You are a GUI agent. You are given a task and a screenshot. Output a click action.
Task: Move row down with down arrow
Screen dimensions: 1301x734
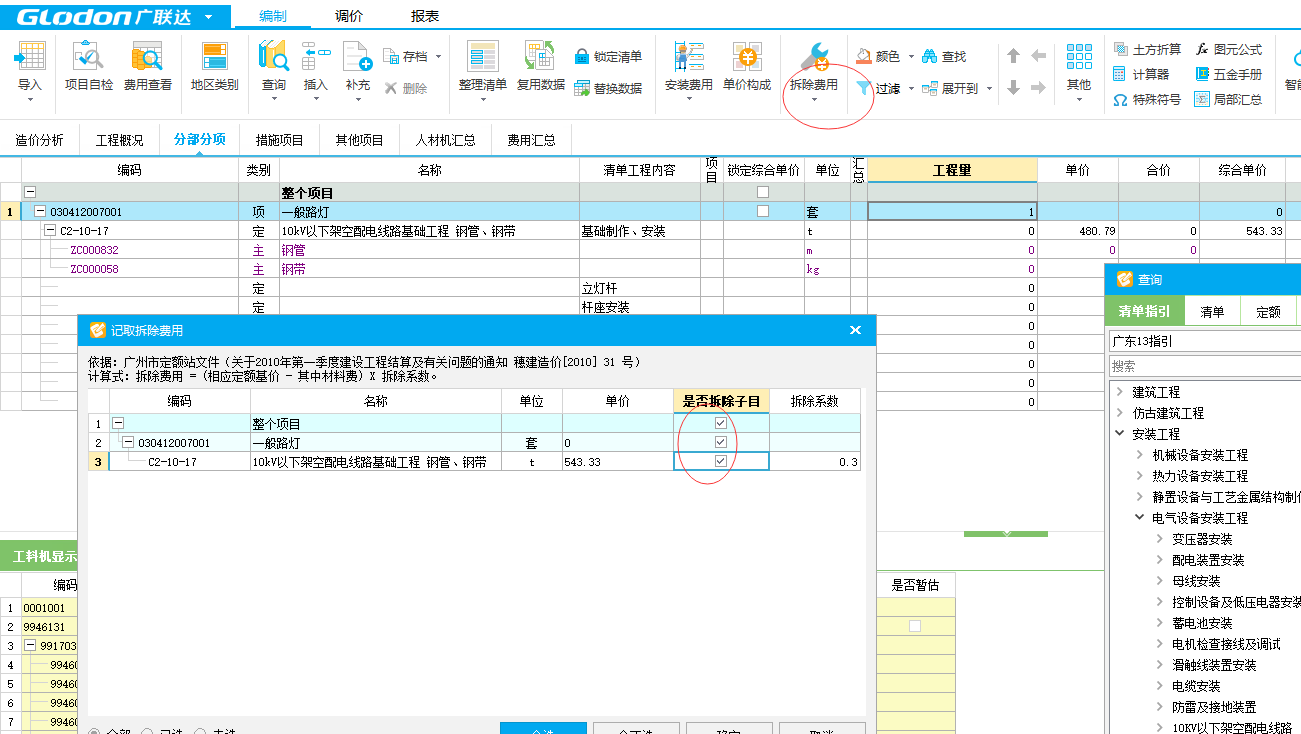click(x=1013, y=88)
